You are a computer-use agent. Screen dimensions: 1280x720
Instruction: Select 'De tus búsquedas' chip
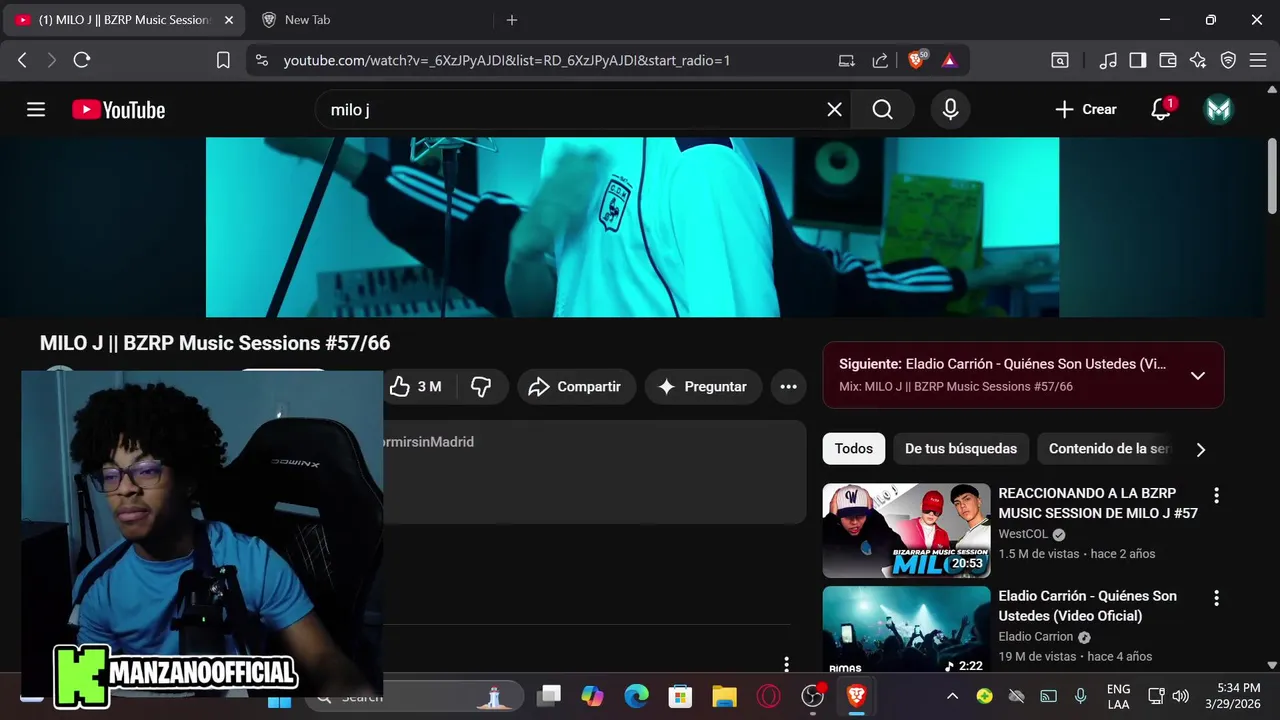tap(961, 449)
